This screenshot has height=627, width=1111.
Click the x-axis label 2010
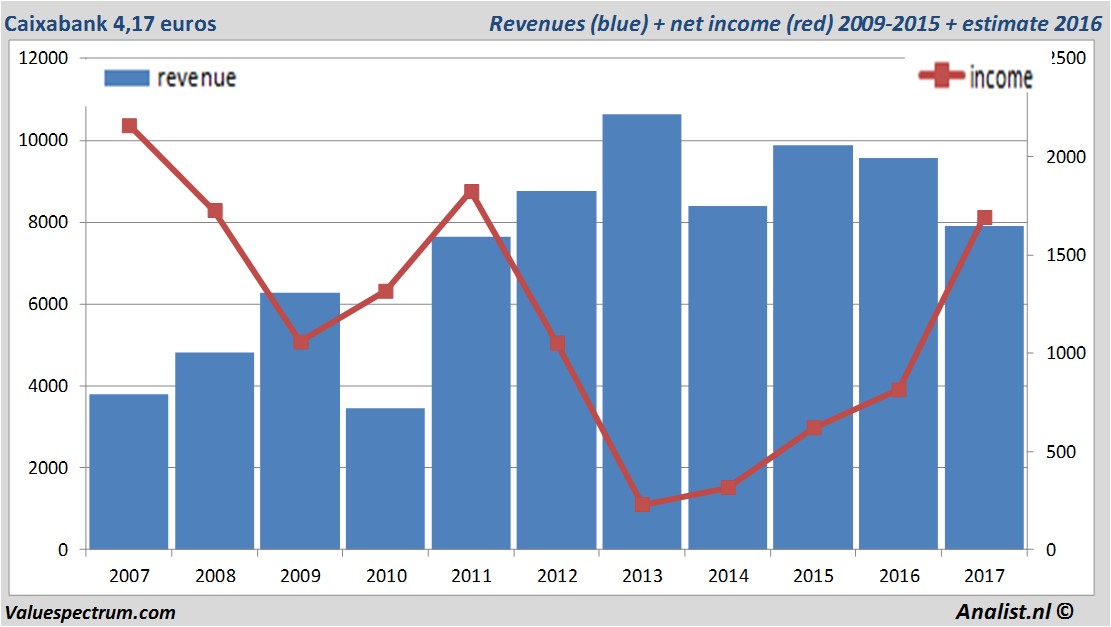[x=386, y=575]
